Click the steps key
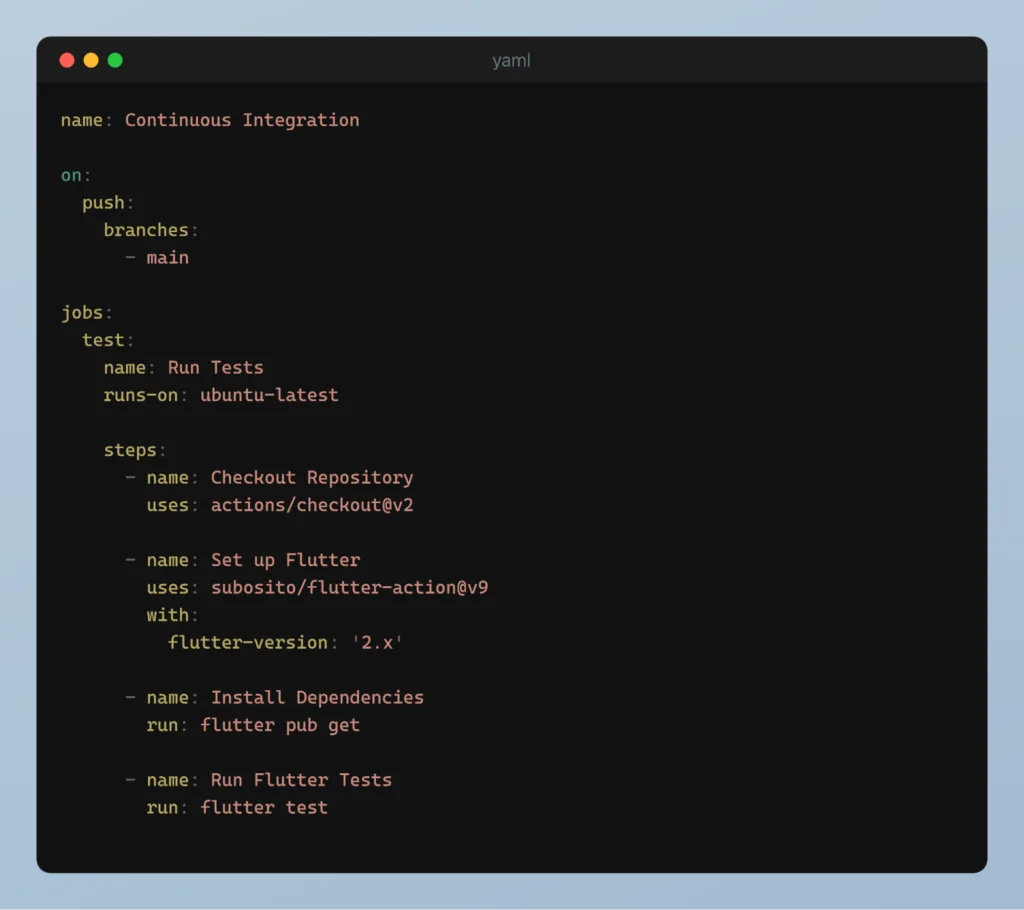Image resolution: width=1024 pixels, height=910 pixels. coord(130,450)
